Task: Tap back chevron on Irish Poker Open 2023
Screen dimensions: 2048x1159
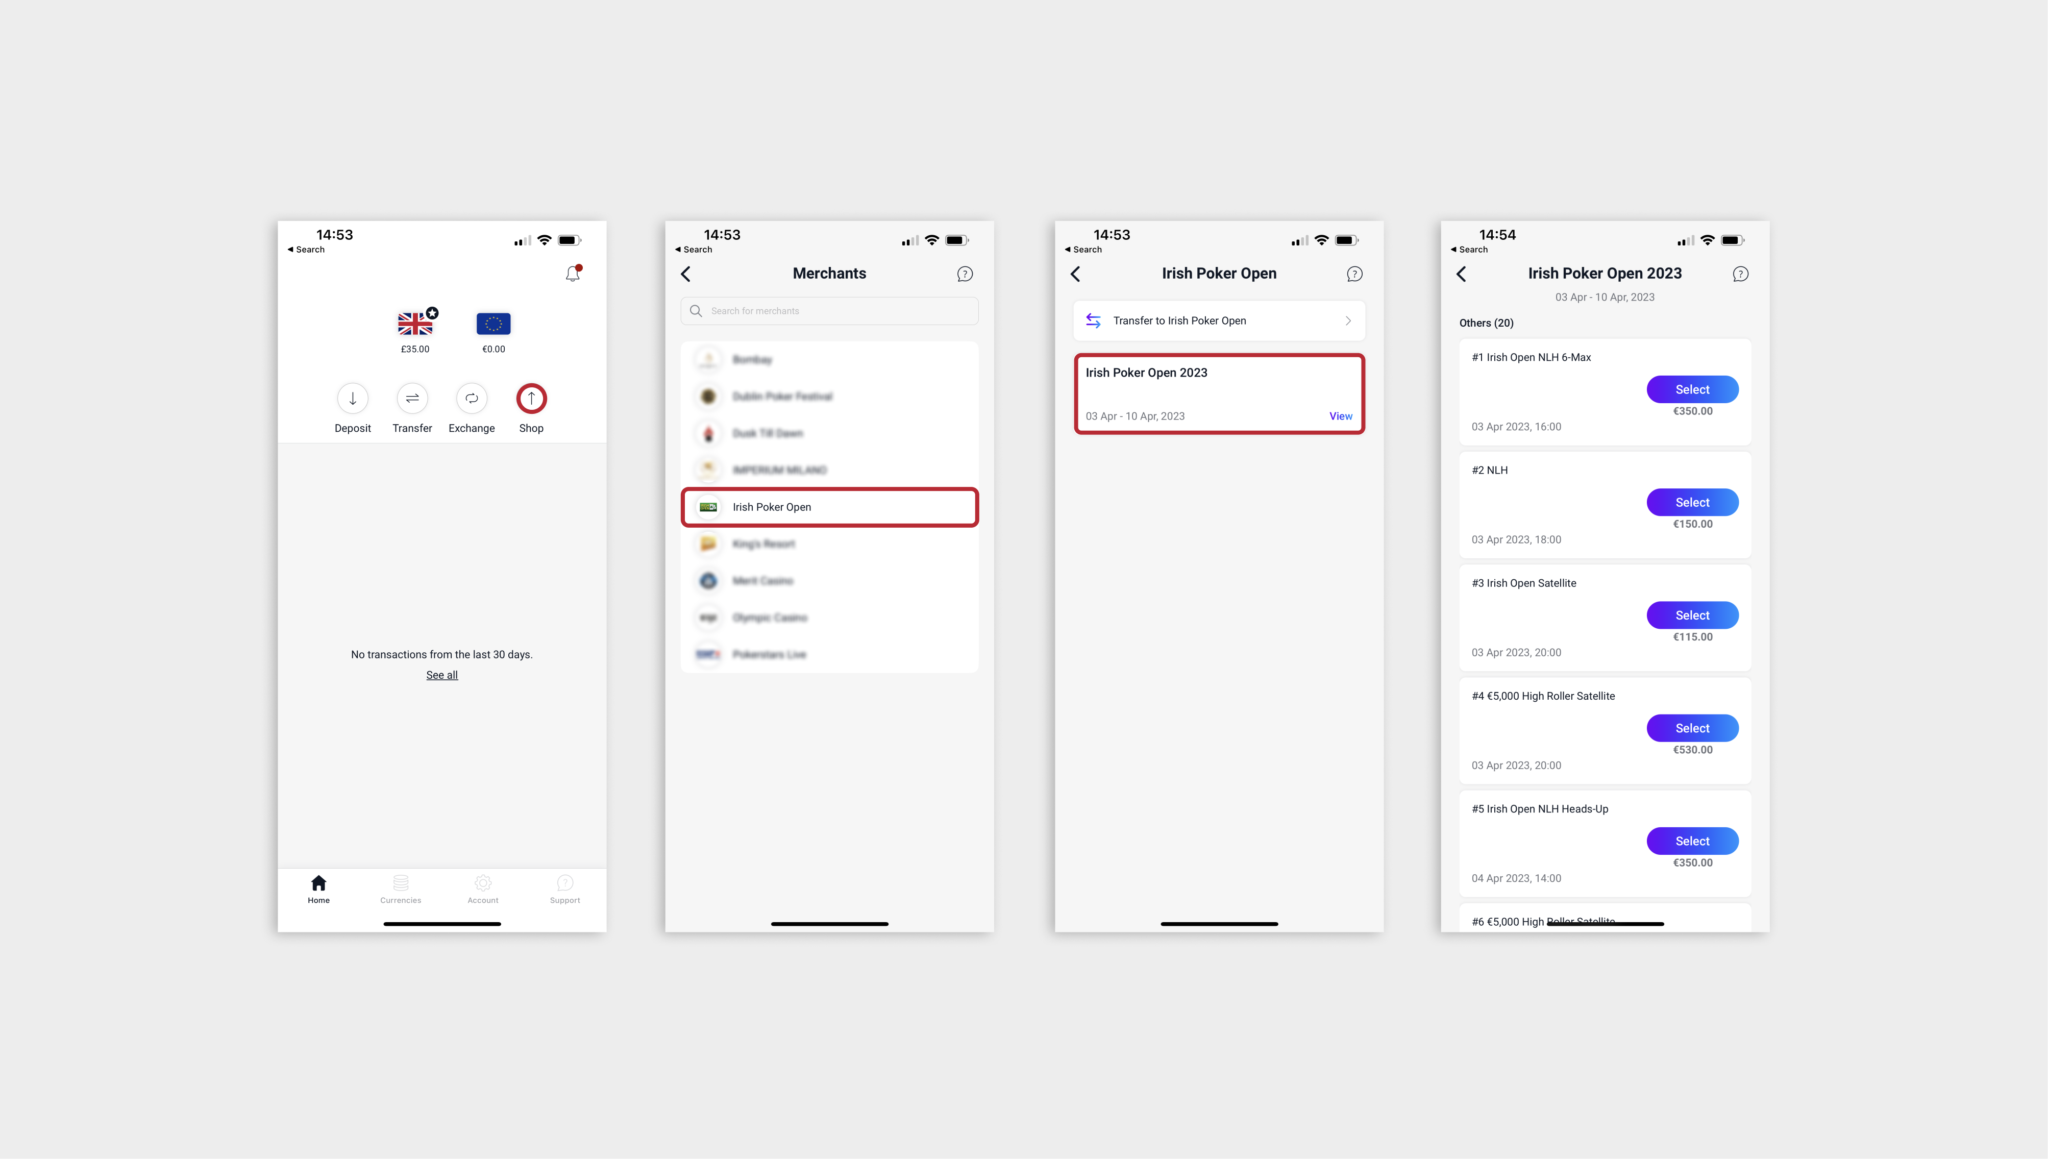Action: (x=1463, y=273)
